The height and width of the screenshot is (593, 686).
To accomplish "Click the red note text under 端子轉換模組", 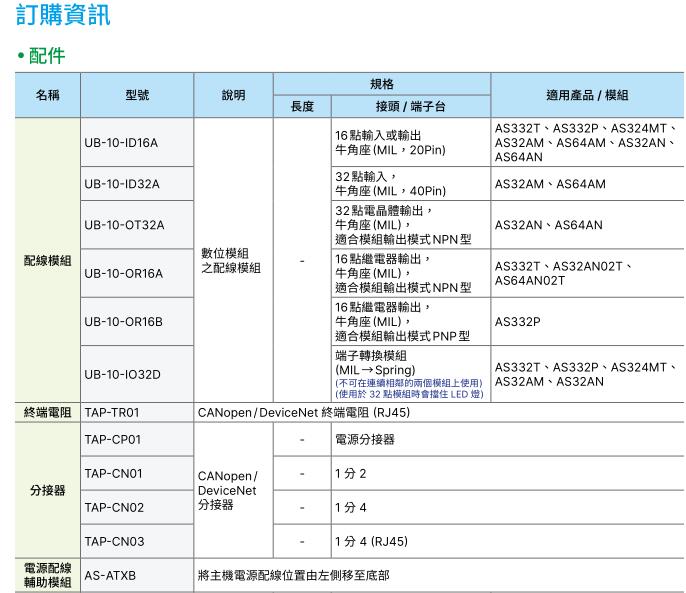I will [x=409, y=389].
